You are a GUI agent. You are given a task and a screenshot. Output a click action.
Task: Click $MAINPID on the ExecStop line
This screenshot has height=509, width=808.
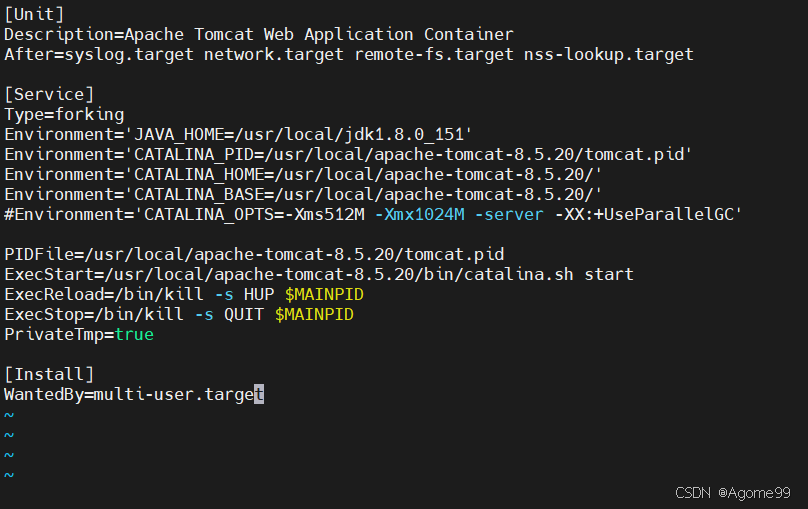(314, 315)
